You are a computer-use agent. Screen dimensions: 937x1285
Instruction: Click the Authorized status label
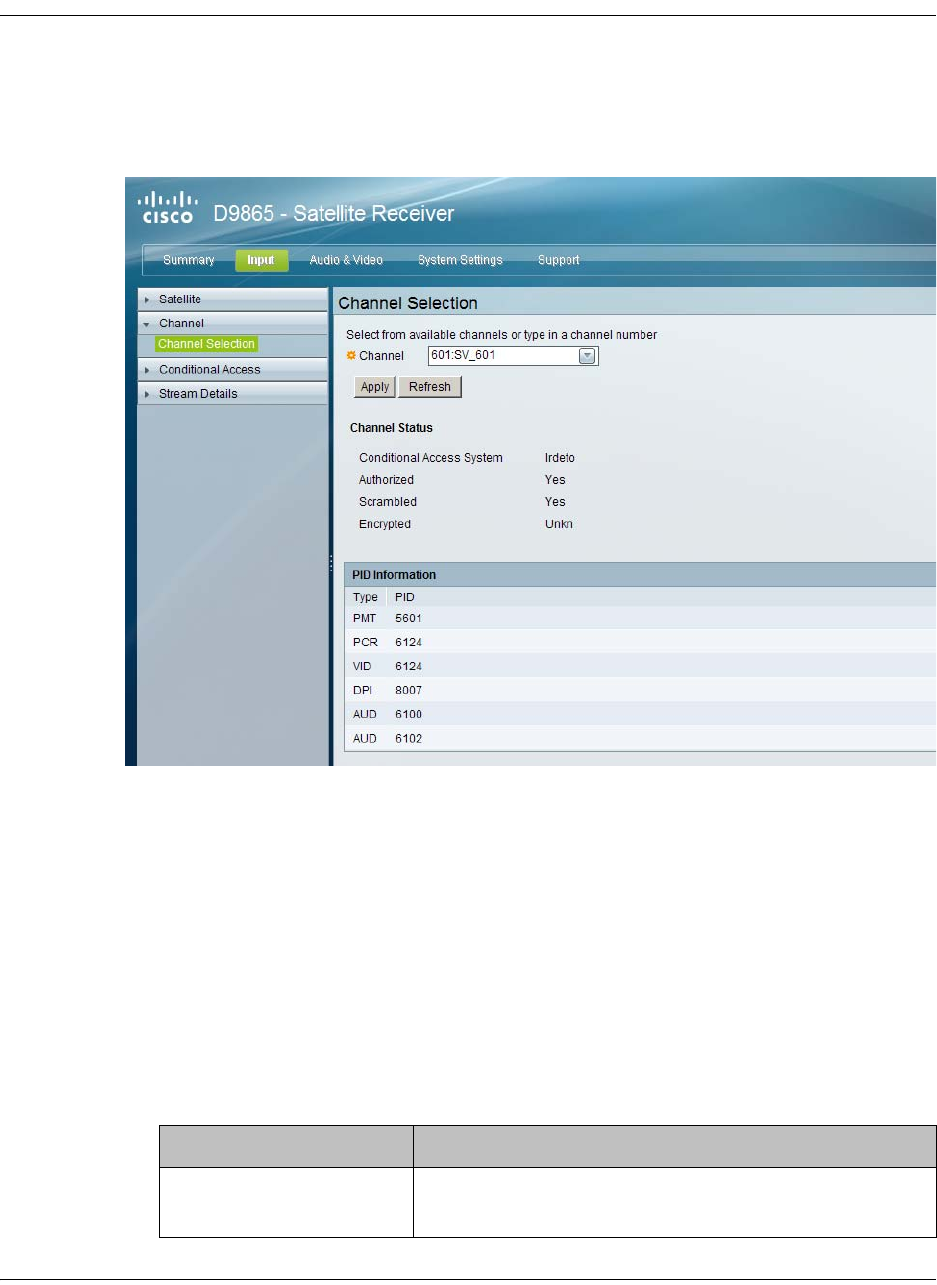(x=386, y=480)
